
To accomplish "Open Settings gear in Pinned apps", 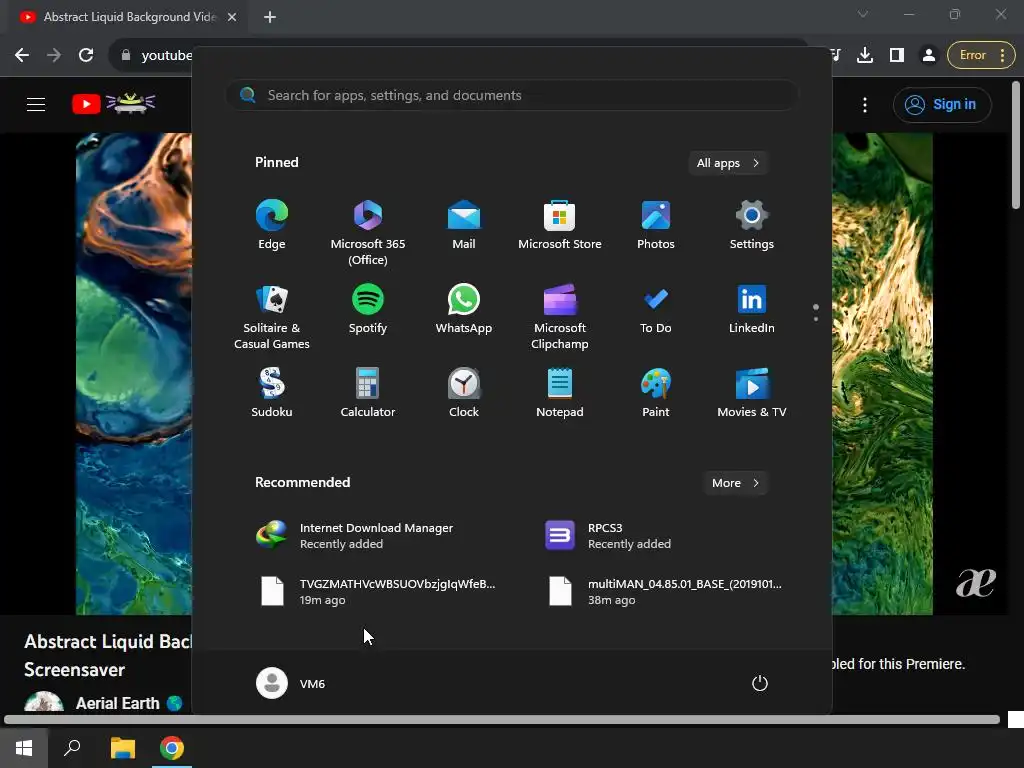I will click(752, 225).
